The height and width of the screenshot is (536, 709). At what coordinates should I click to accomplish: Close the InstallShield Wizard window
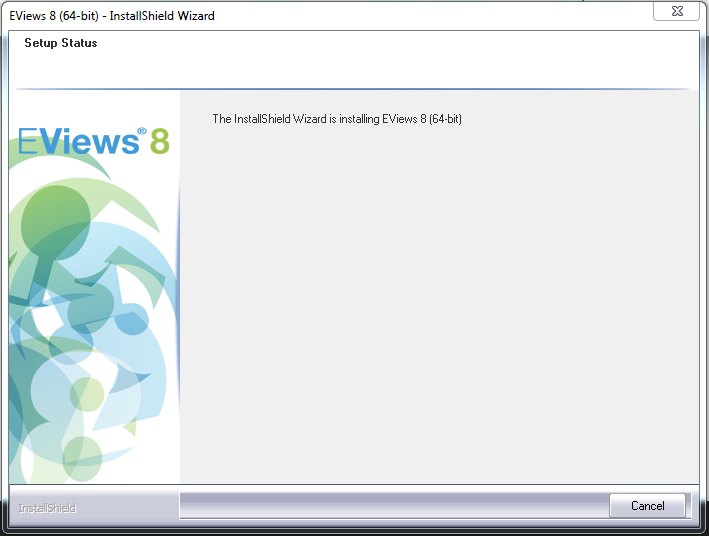(x=676, y=11)
